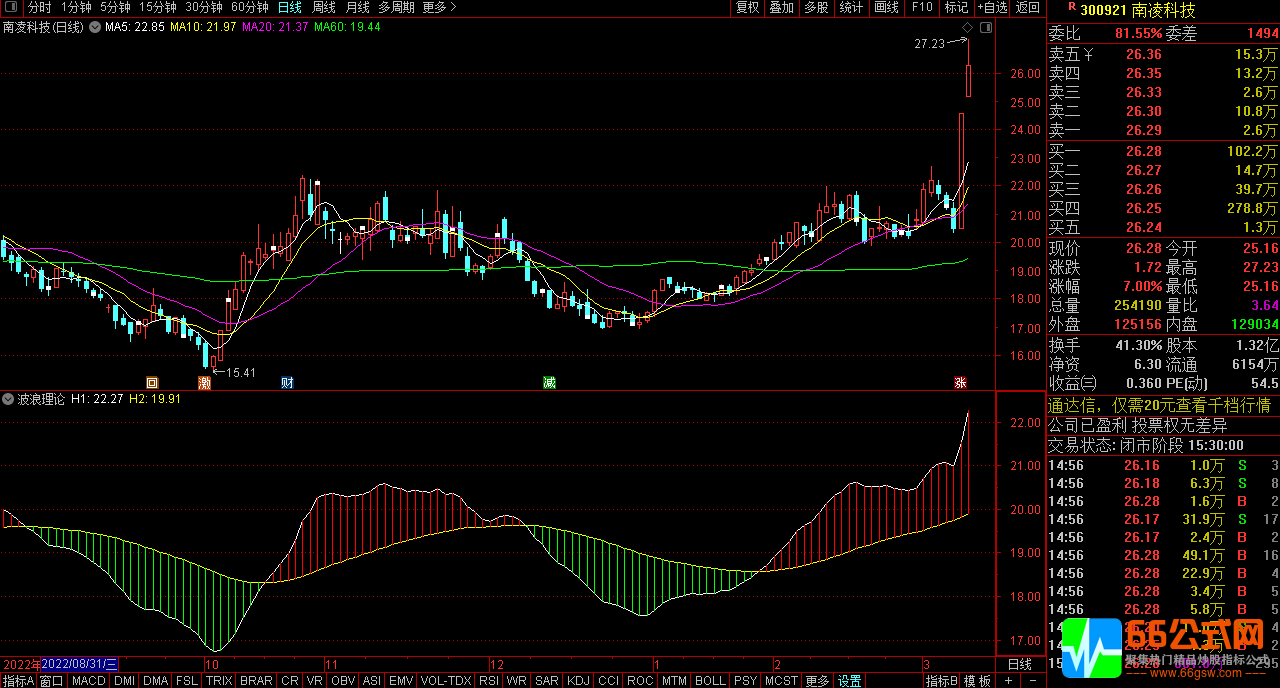
Task: Select the MTM indicator tab
Action: 674,681
